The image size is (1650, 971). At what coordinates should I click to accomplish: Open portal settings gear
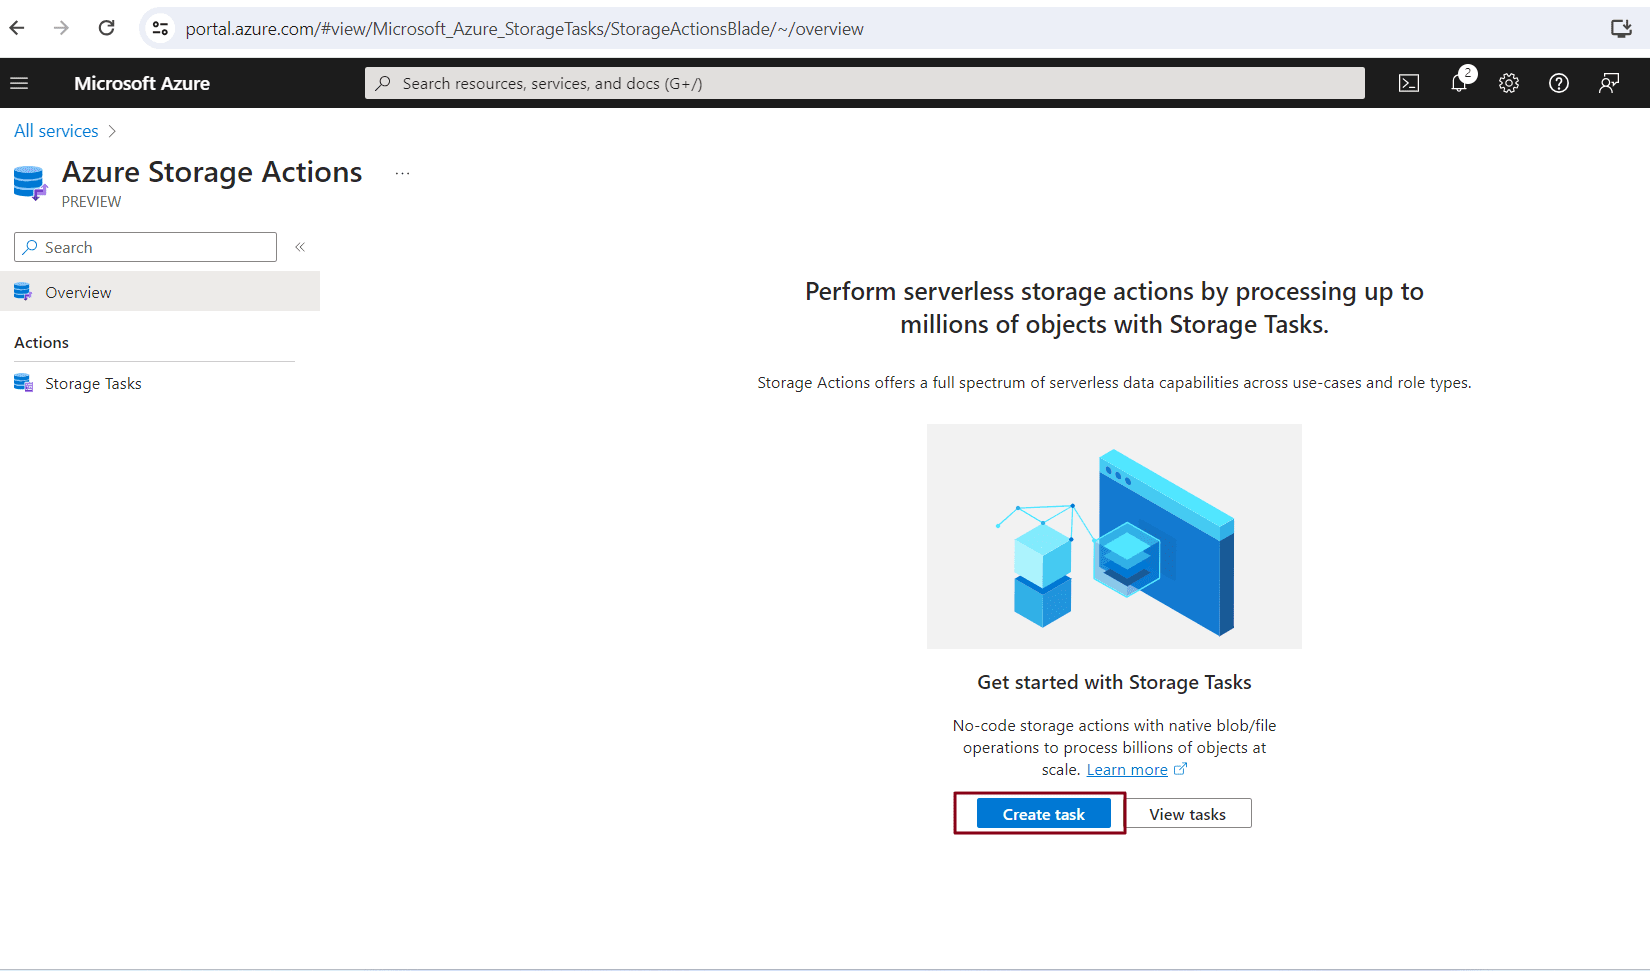pos(1509,83)
